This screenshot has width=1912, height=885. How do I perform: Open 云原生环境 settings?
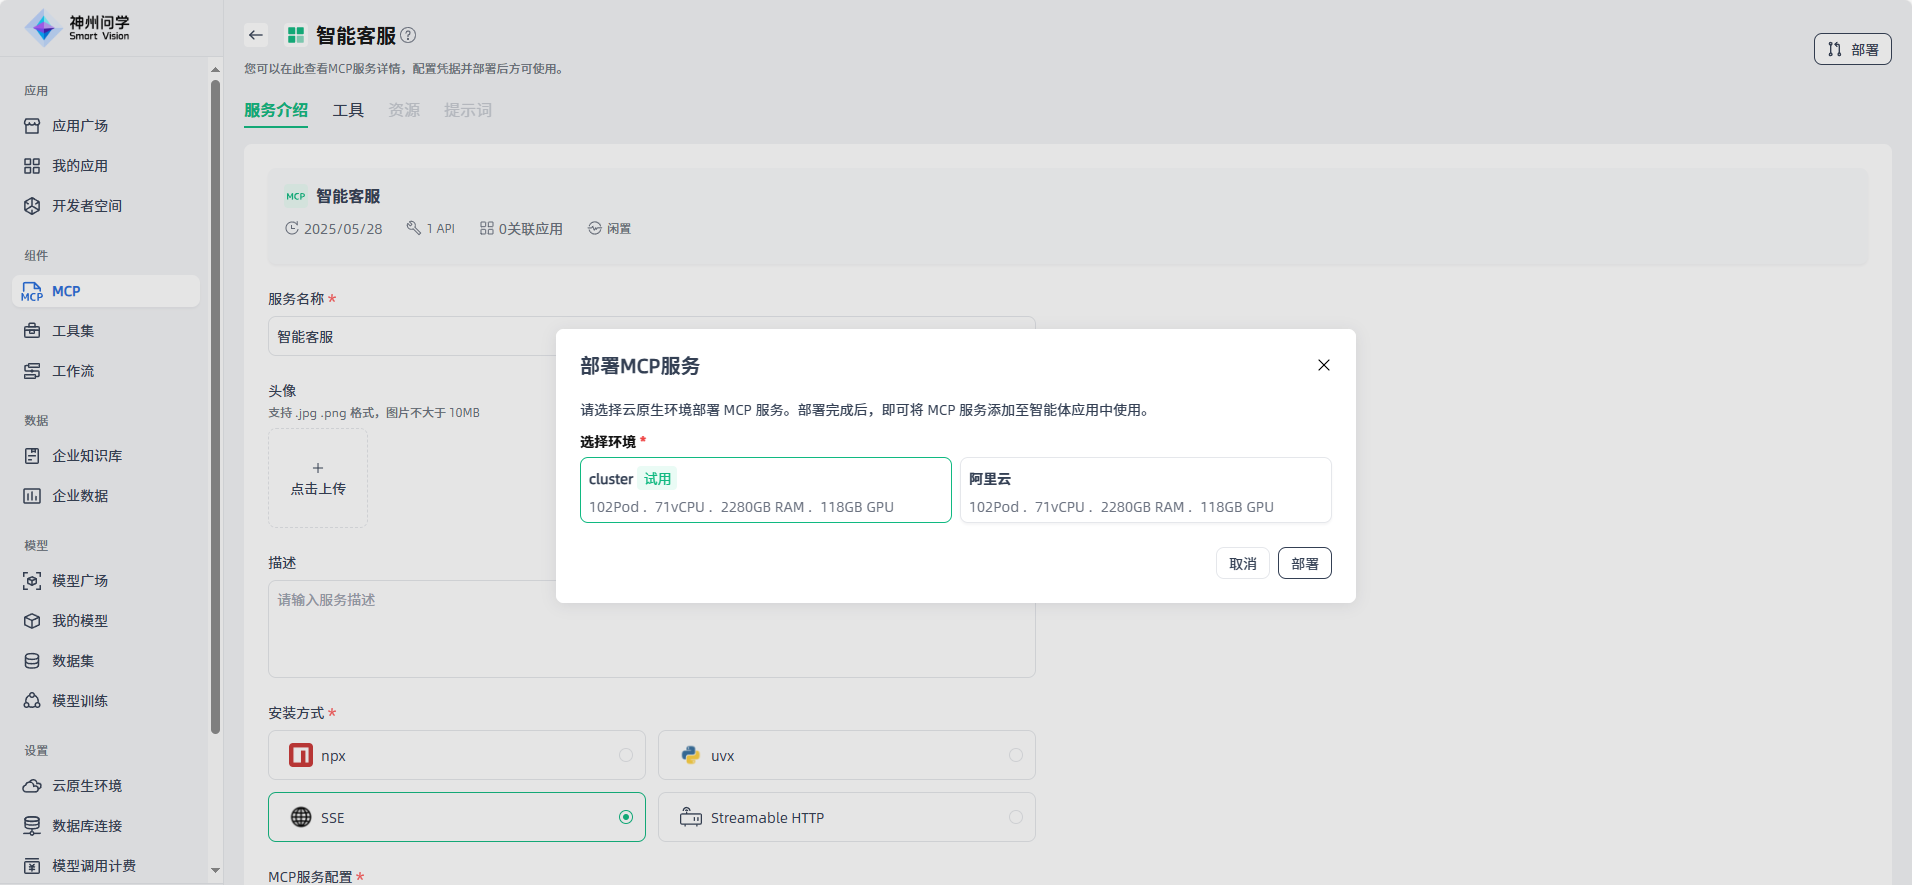point(86,786)
